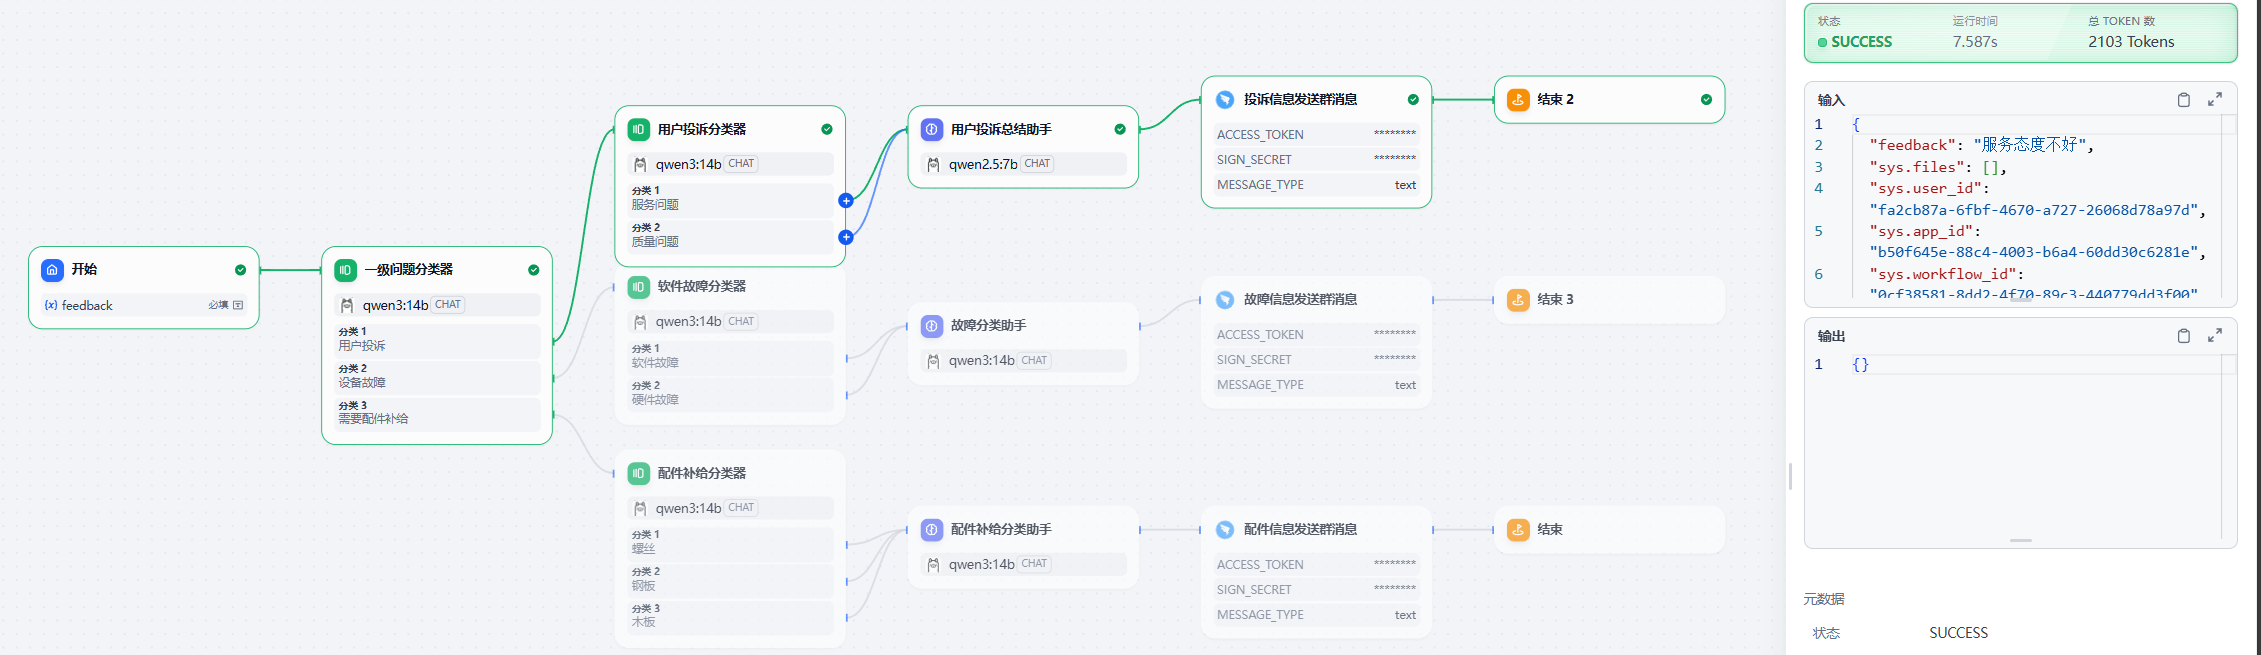The image size is (2261, 655).
Task: Click ACCESS_TOKEN row in 故障信息发送群消息
Action: click(1316, 334)
